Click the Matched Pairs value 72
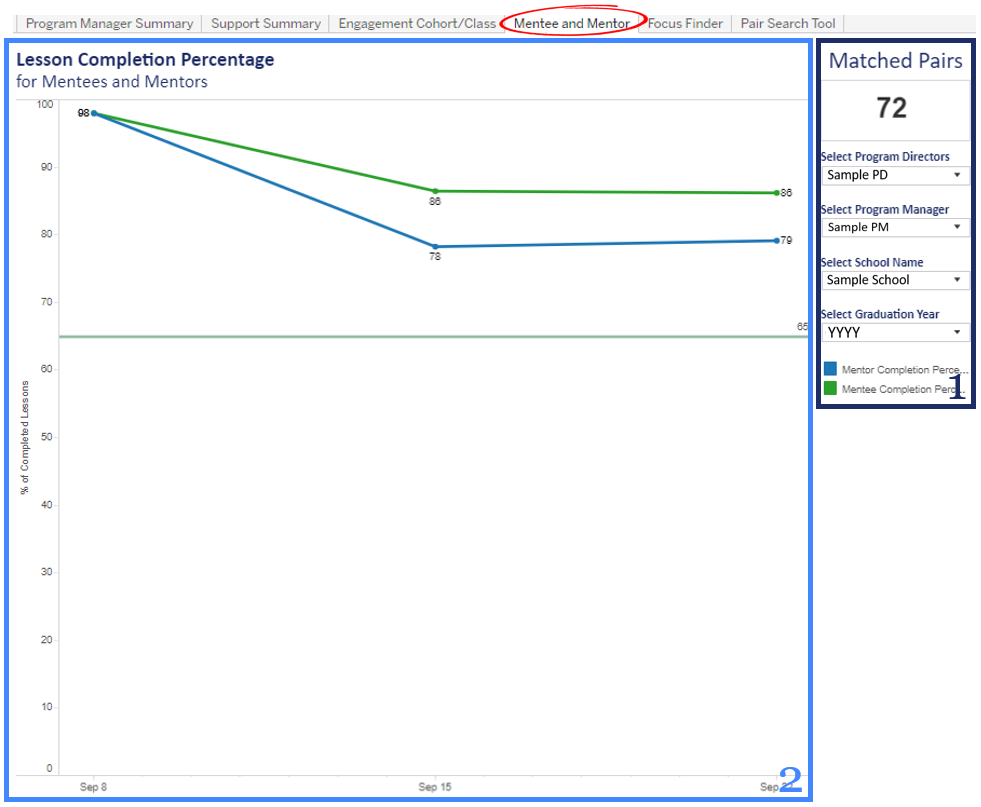Screen dimensions: 981x807 [892, 108]
